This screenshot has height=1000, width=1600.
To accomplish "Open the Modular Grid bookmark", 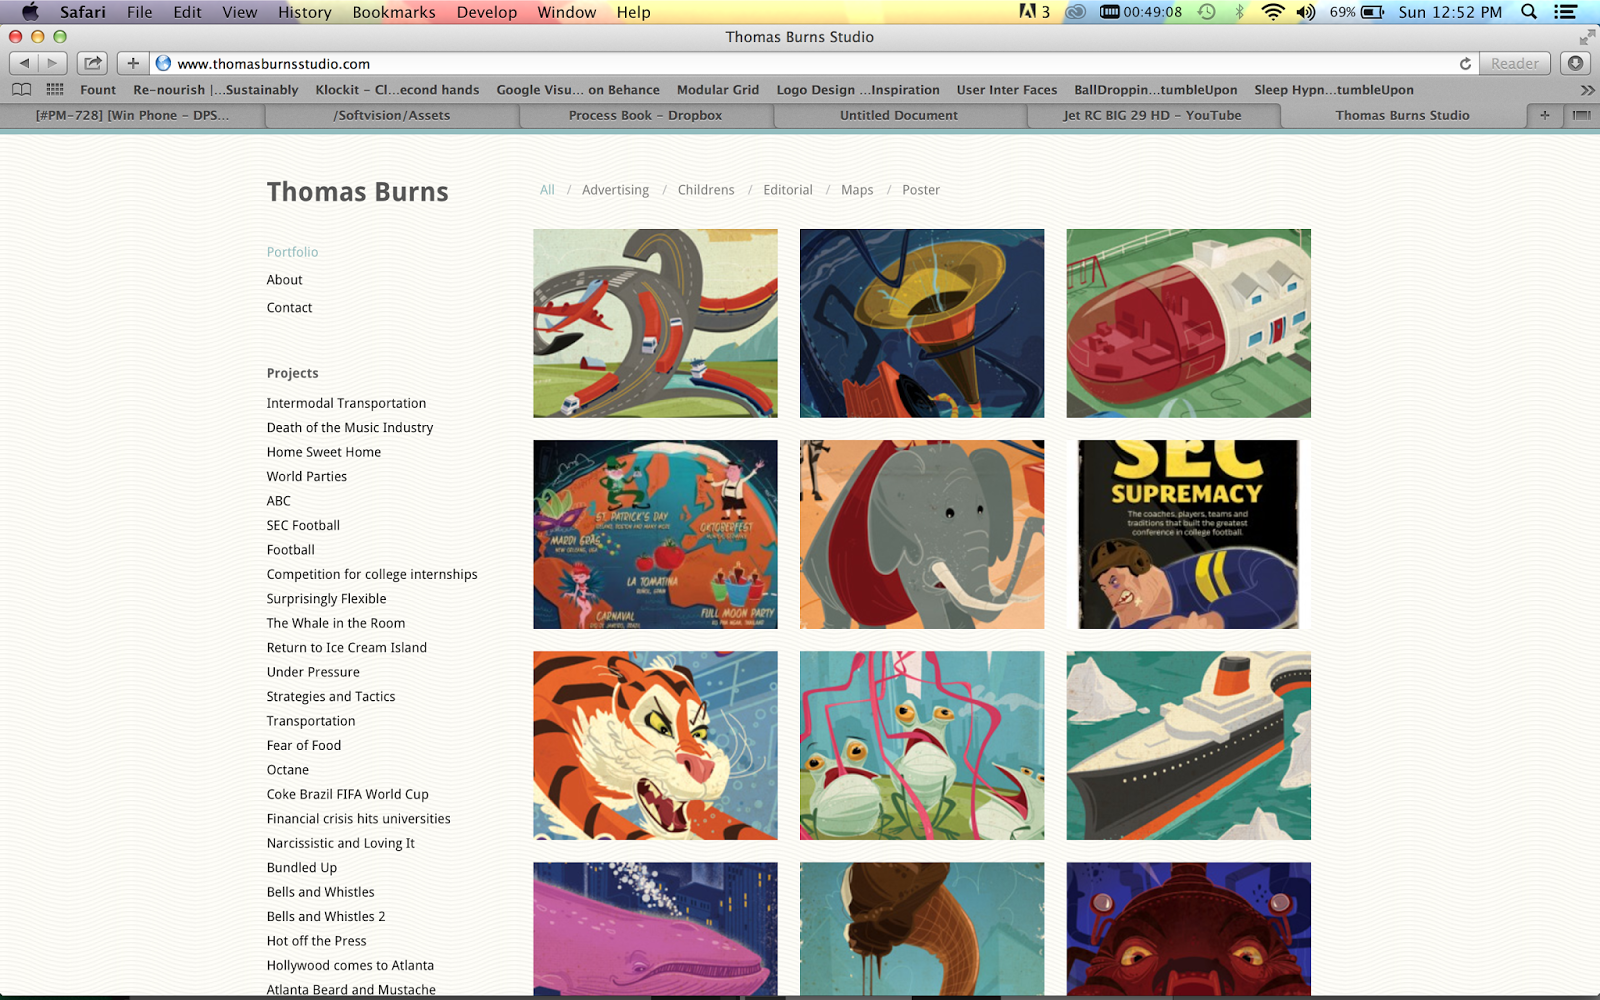I will point(718,90).
